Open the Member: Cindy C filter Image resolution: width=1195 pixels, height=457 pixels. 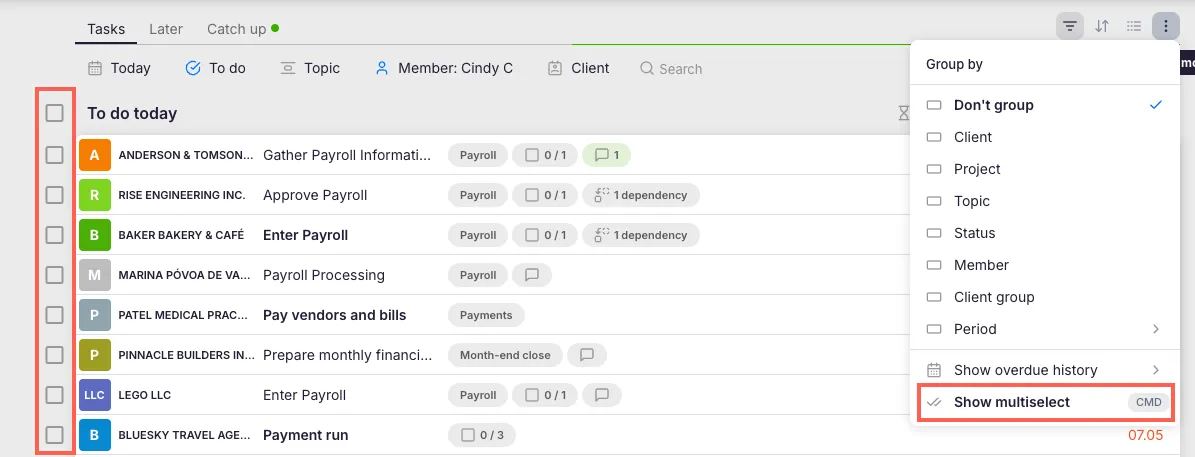click(444, 68)
